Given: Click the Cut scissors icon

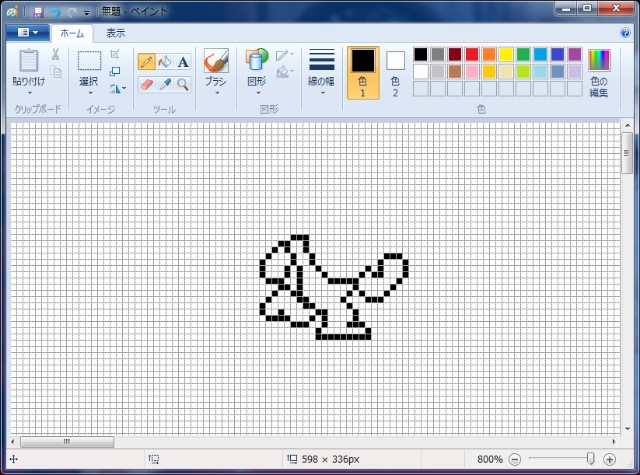Looking at the screenshot, I should tap(56, 54).
